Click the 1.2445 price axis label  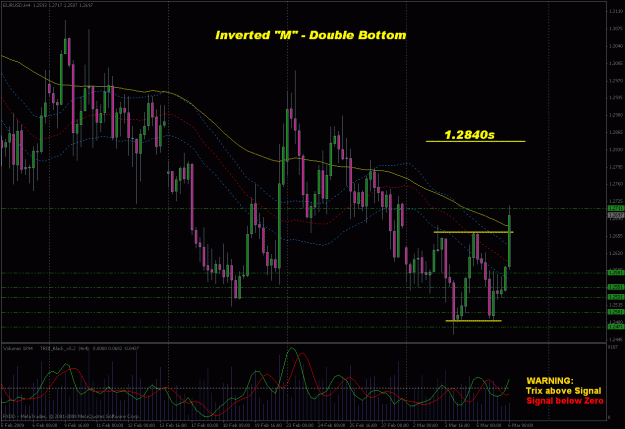[x=616, y=340]
